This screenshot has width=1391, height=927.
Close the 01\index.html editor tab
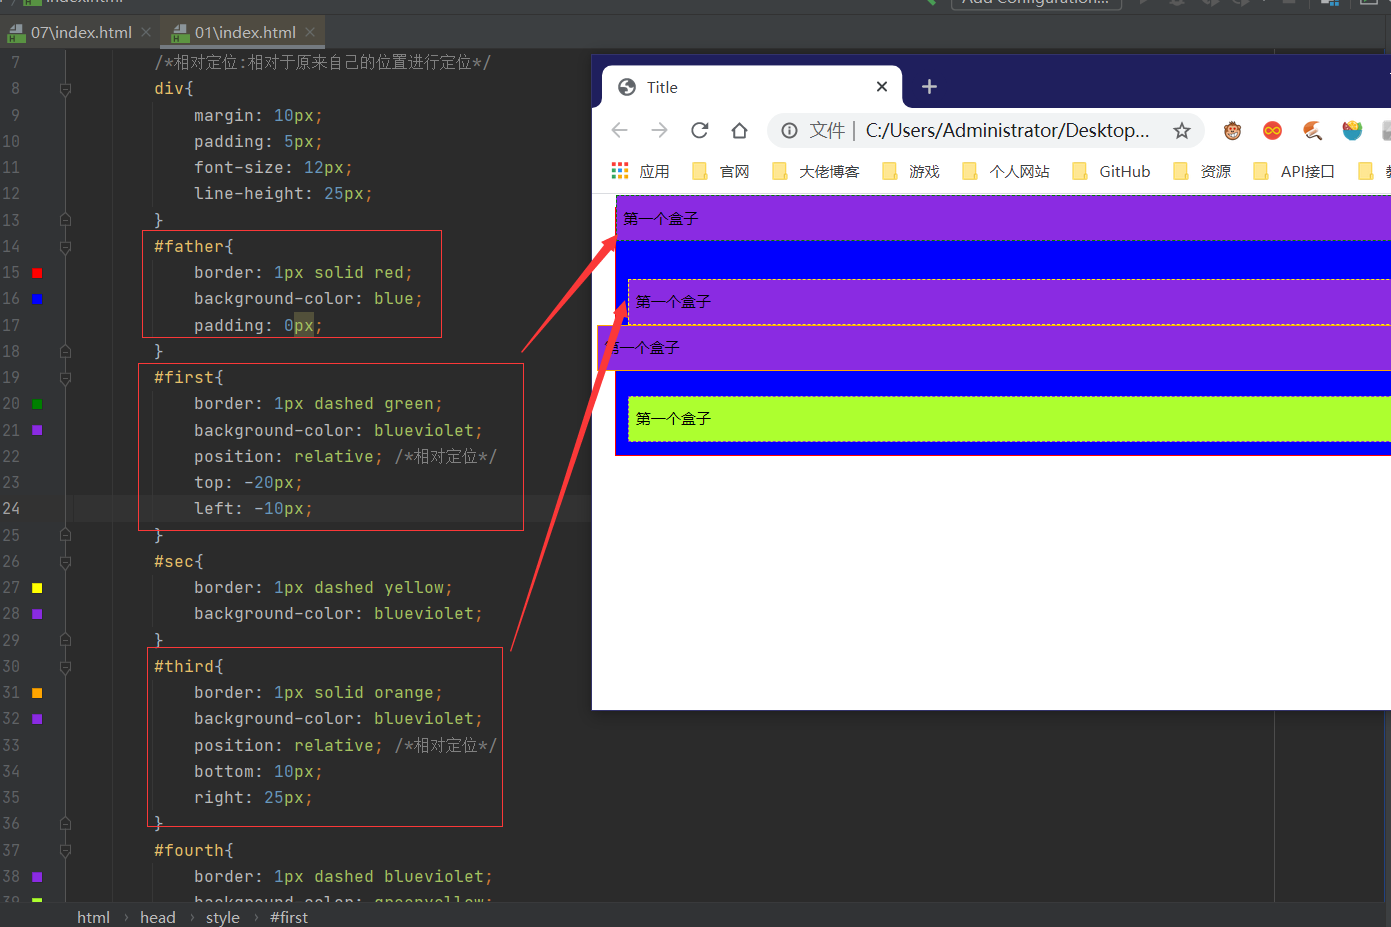click(x=310, y=32)
